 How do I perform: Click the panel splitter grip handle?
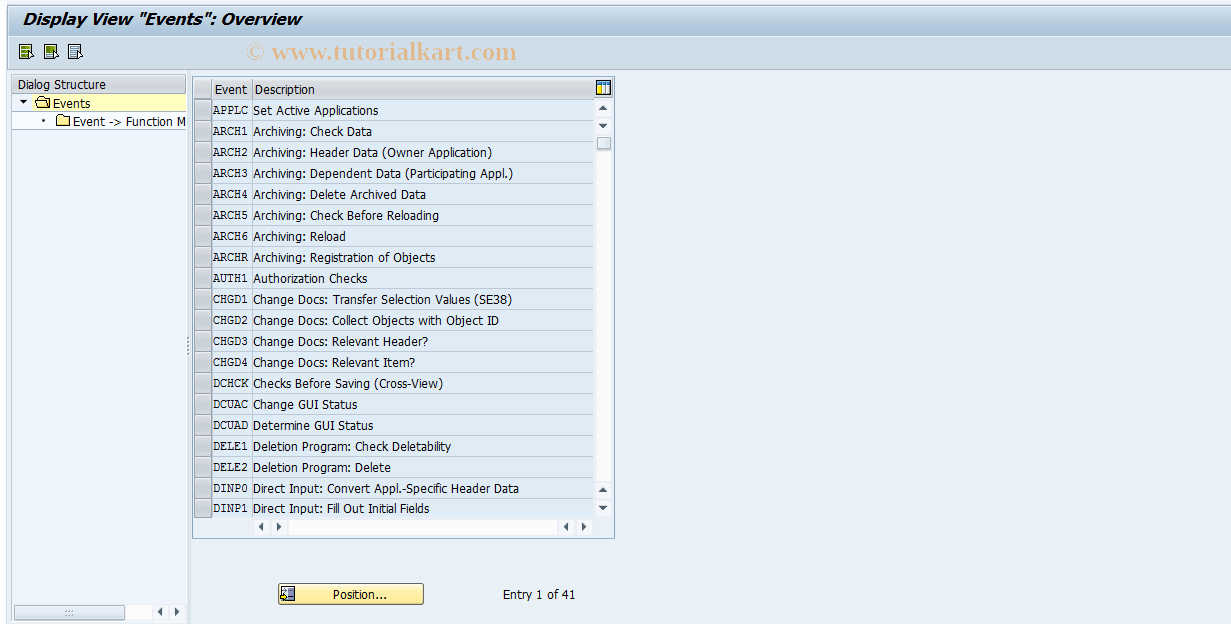(188, 345)
